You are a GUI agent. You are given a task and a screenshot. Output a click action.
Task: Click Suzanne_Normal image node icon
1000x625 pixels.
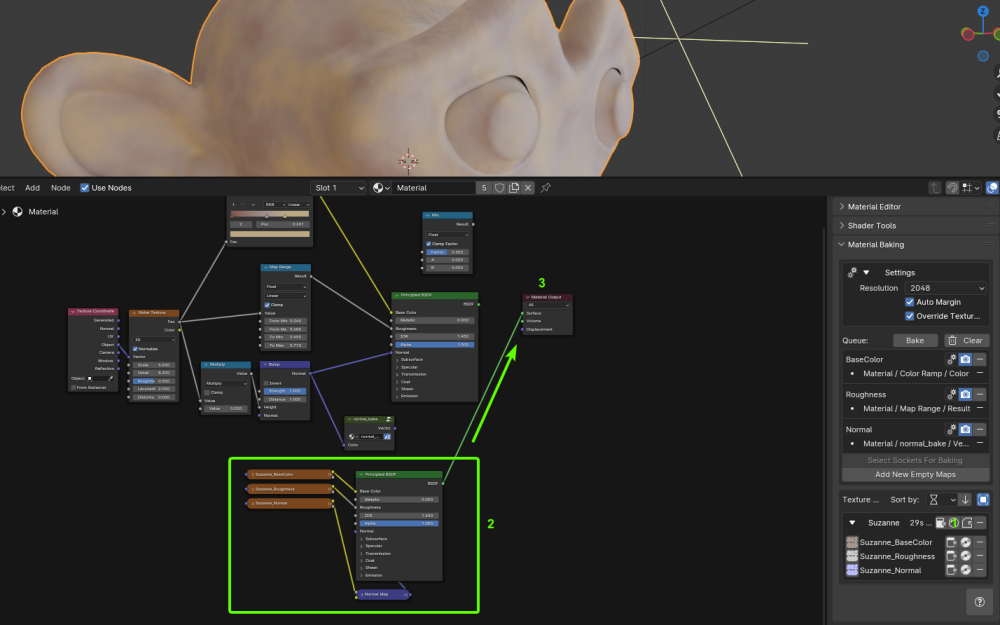pyautogui.click(x=952, y=570)
